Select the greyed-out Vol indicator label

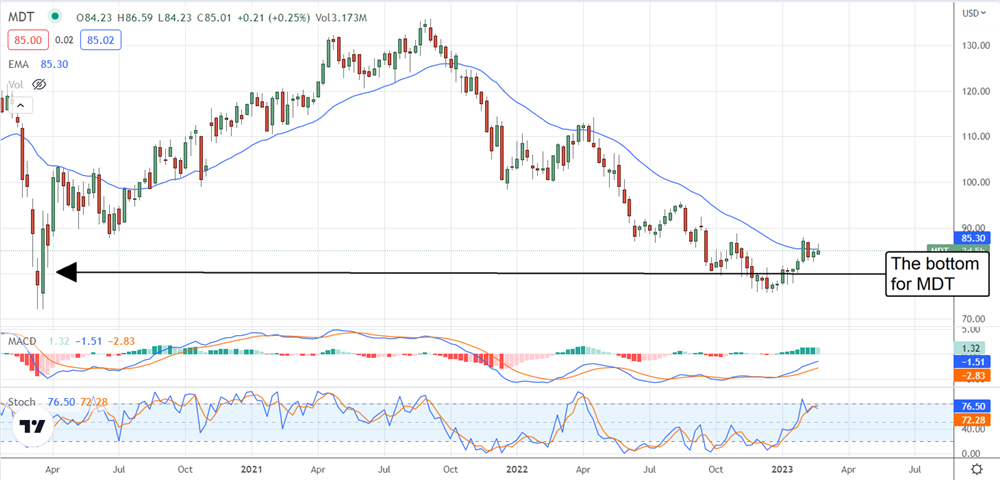(16, 85)
